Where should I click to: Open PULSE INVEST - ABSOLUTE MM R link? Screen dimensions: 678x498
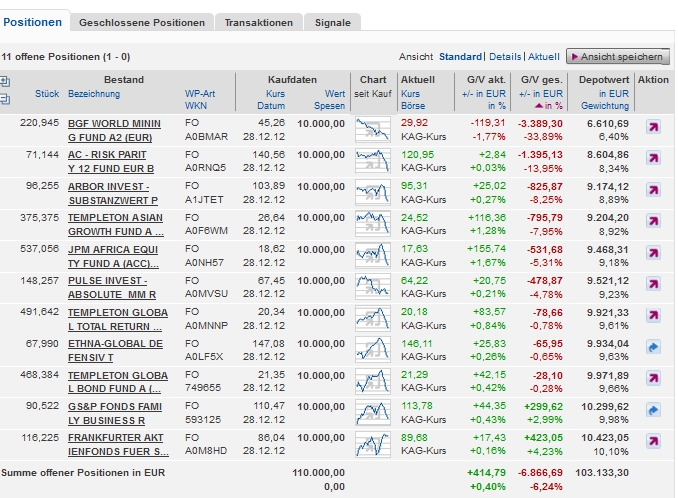pyautogui.click(x=112, y=287)
